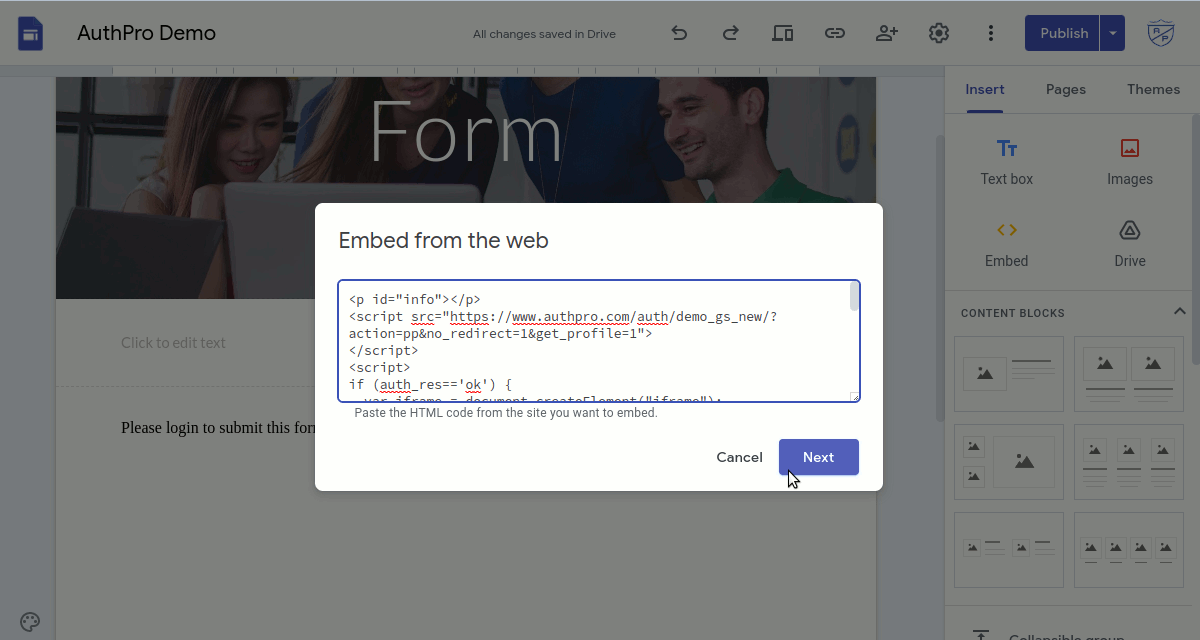Select two small images plus large image block
Viewport: 1200px width, 640px height.
(x=1009, y=462)
